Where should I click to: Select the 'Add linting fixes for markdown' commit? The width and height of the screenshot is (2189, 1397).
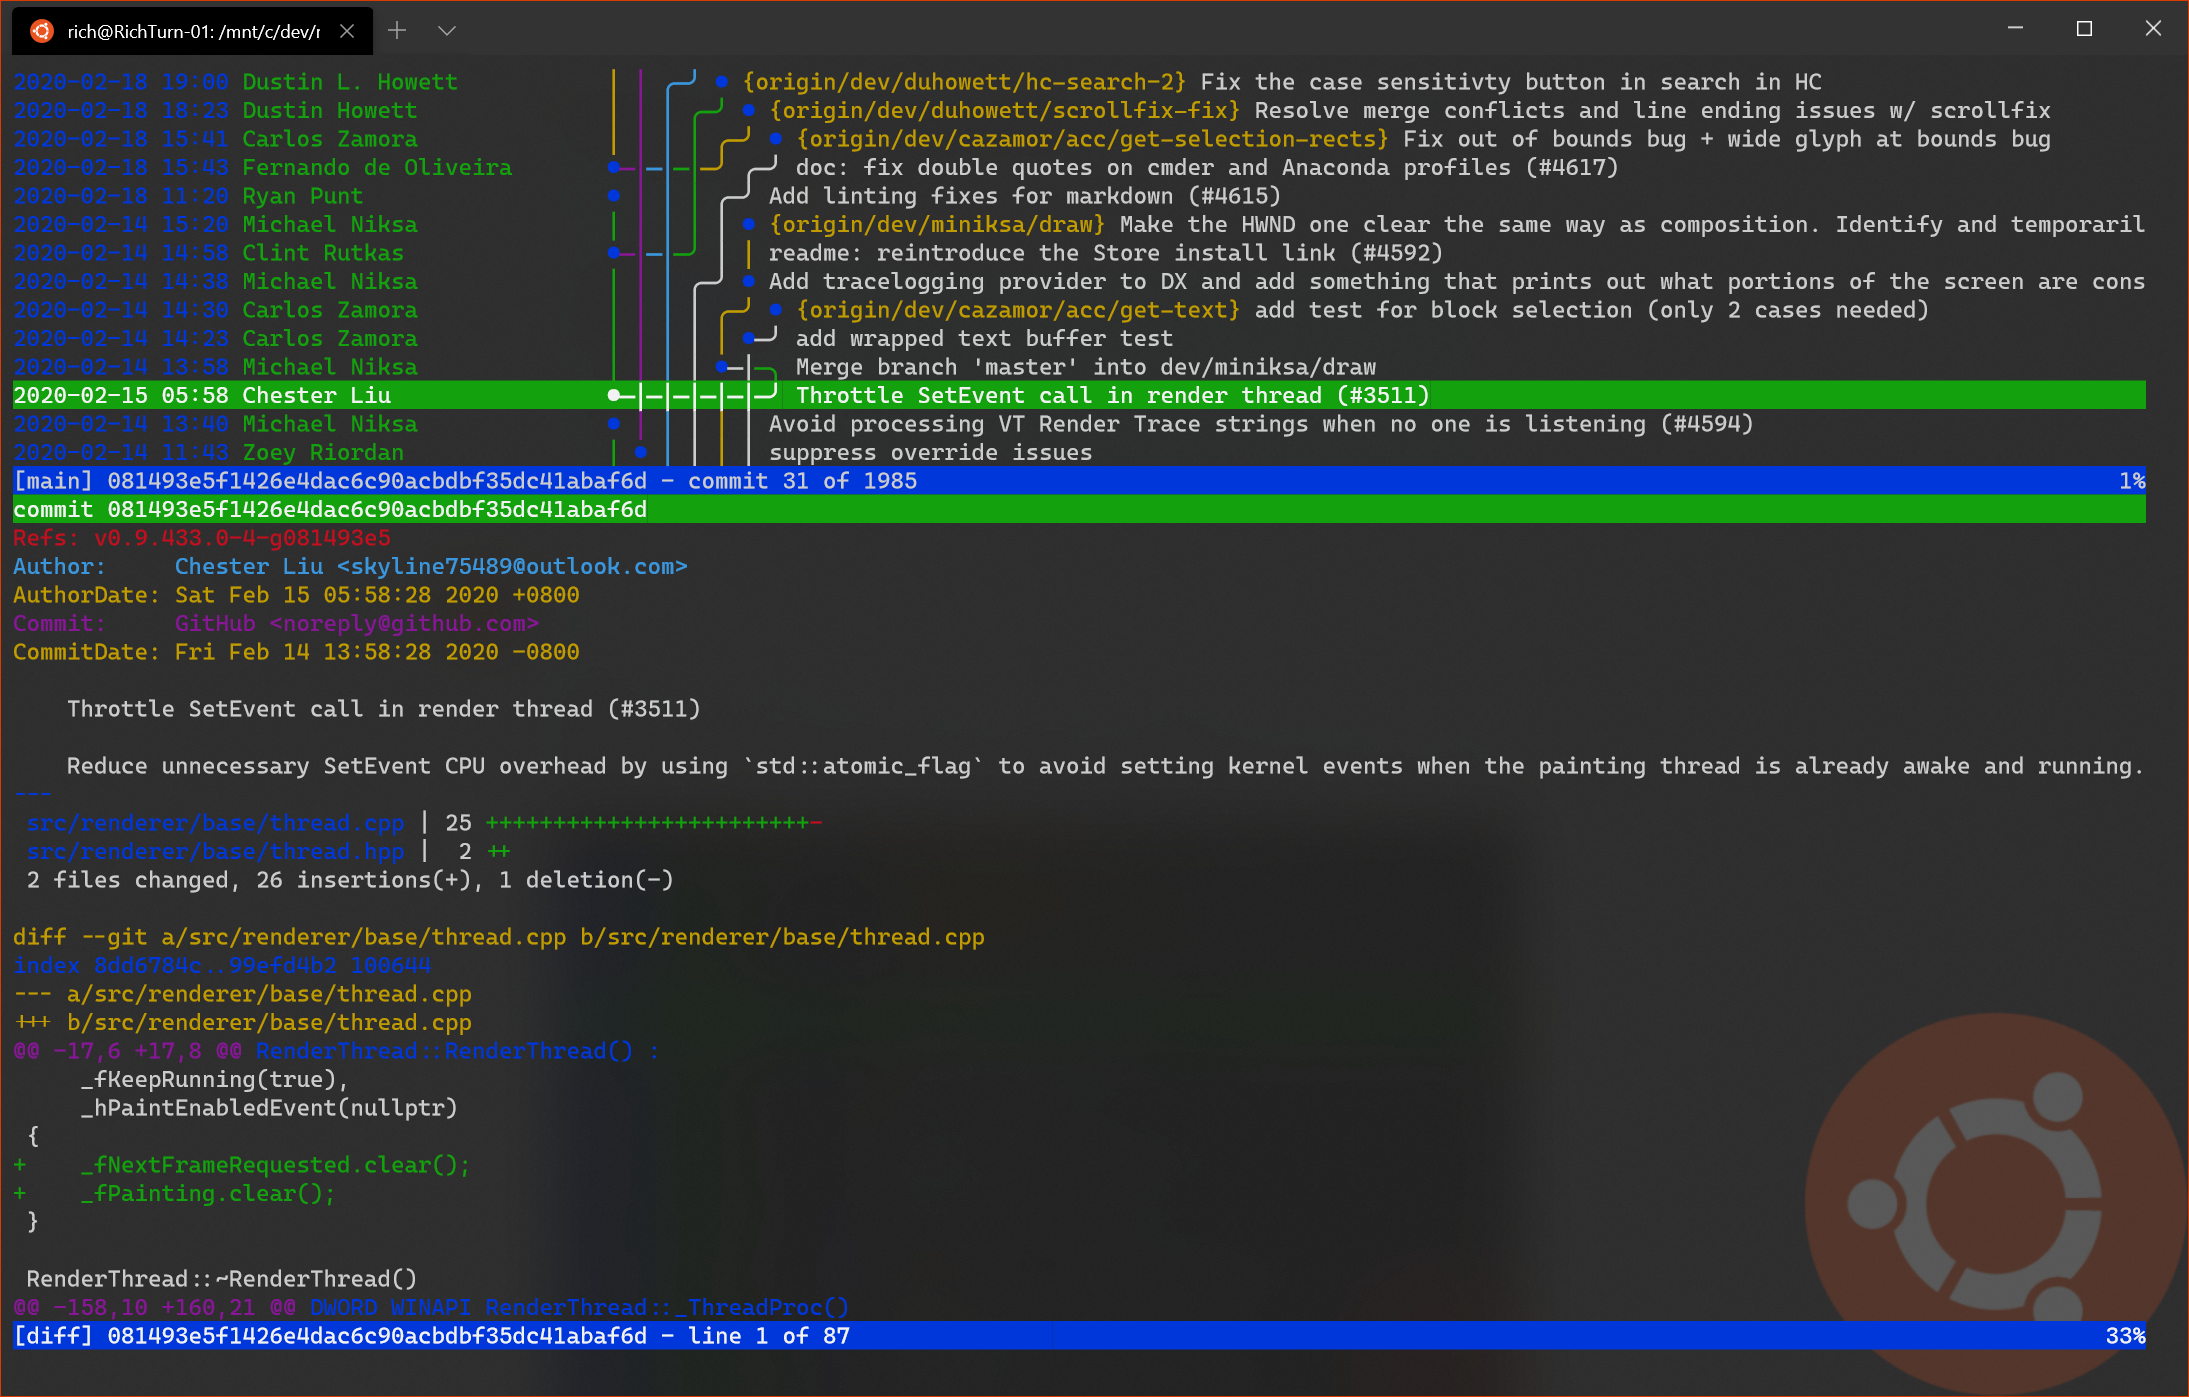click(1024, 196)
